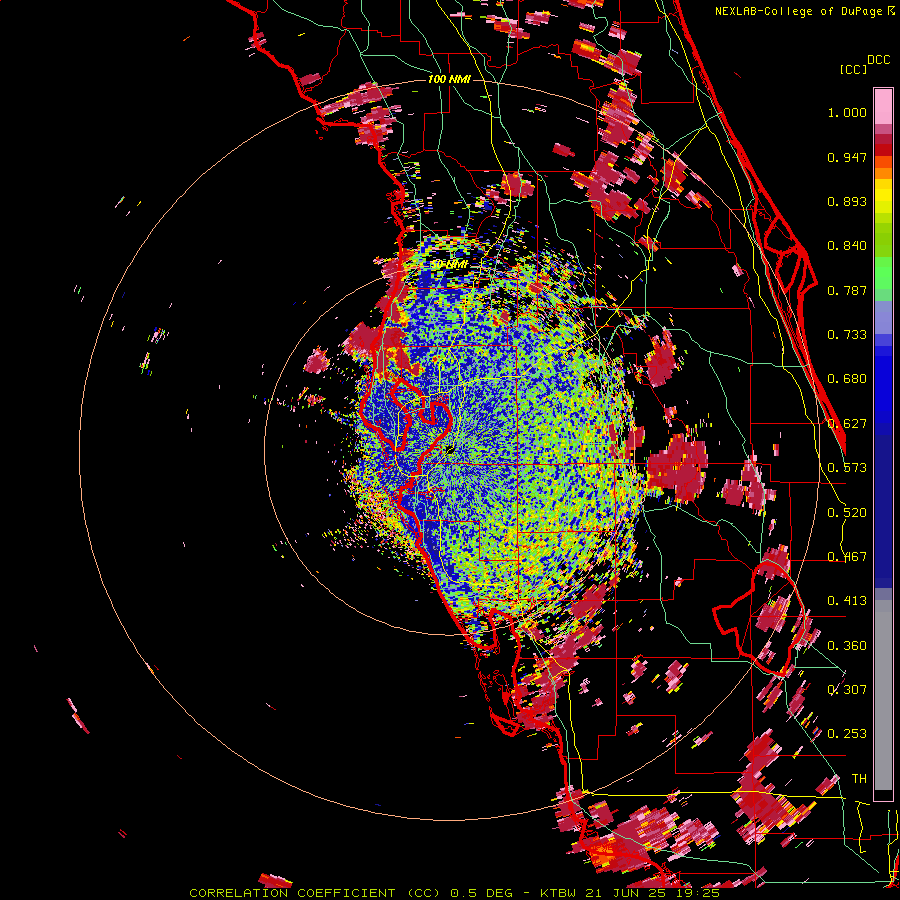This screenshot has width=900, height=900.
Task: Select the 0.413 legend value
Action: click(847, 601)
